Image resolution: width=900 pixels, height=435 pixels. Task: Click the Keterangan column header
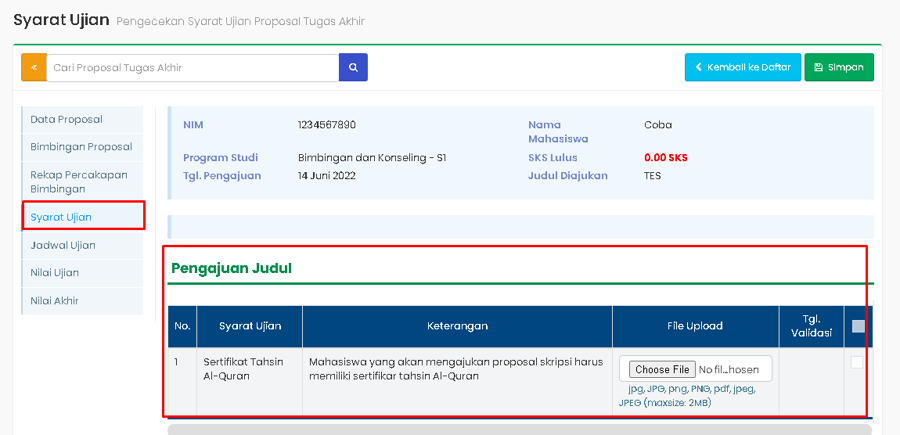(457, 326)
